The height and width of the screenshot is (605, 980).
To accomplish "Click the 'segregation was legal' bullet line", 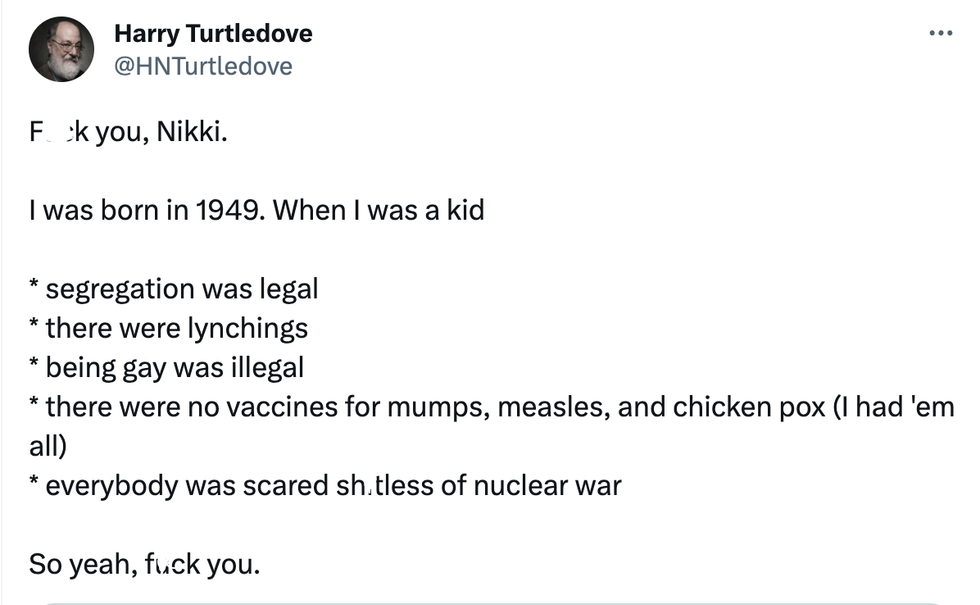I will (x=173, y=289).
